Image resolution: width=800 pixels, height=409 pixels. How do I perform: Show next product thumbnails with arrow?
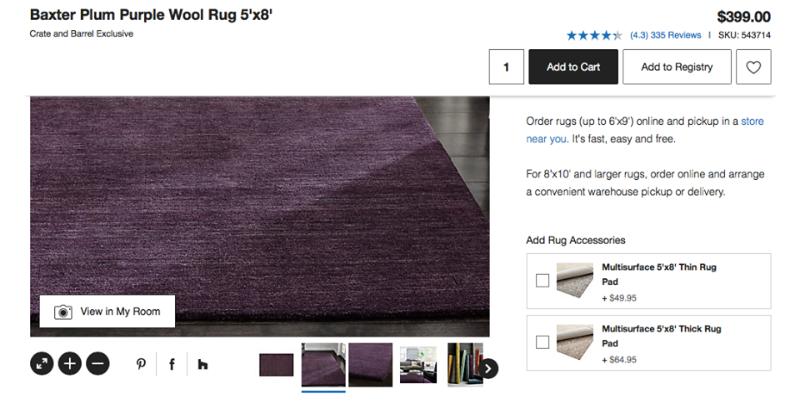(x=489, y=368)
